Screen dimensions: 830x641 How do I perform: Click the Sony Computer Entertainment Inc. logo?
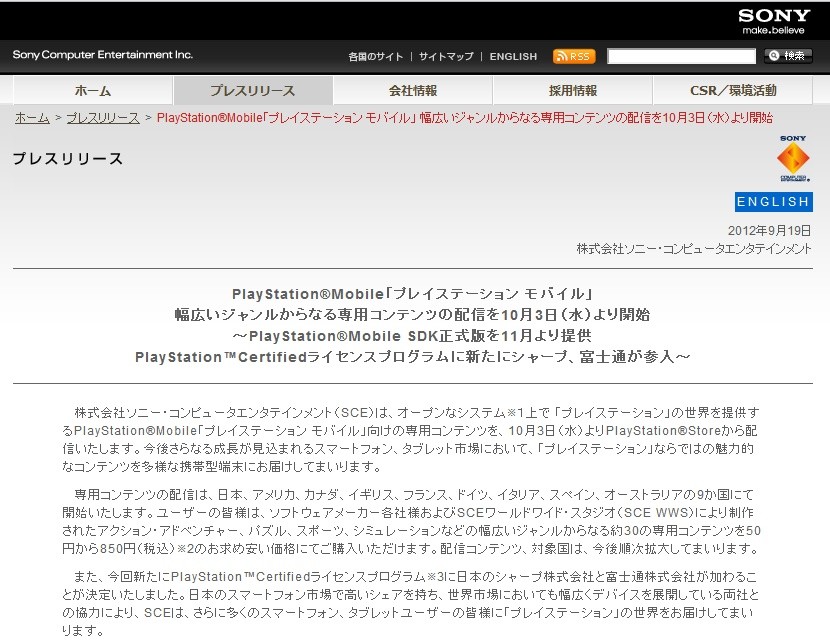(103, 55)
